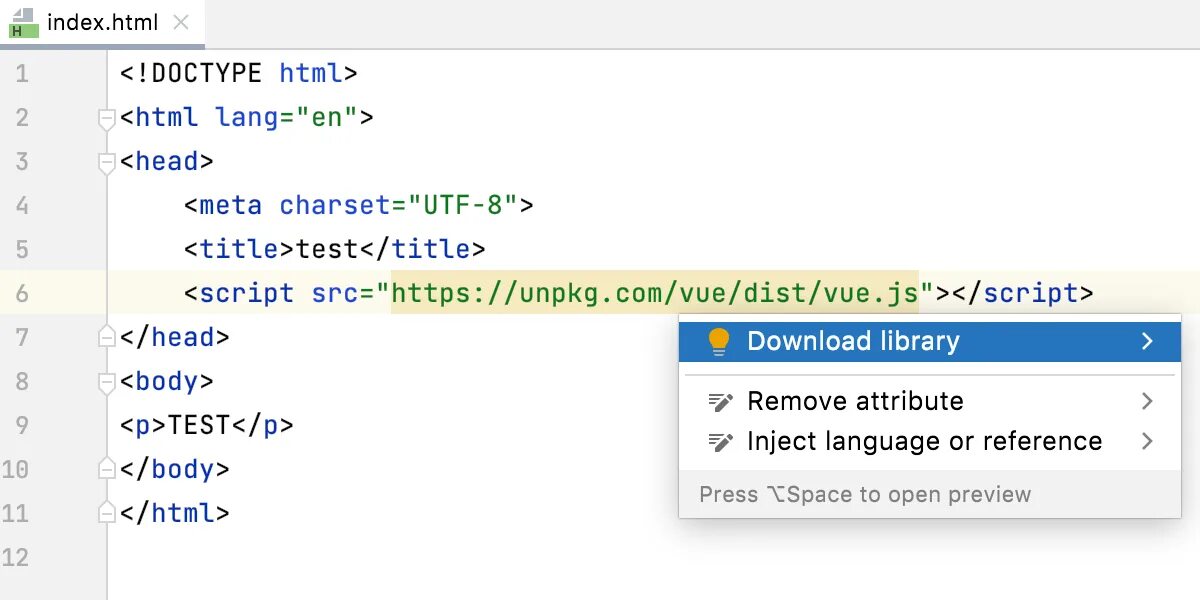Collapse the body tag fold marker on line 8
The height and width of the screenshot is (600, 1200).
pos(107,383)
